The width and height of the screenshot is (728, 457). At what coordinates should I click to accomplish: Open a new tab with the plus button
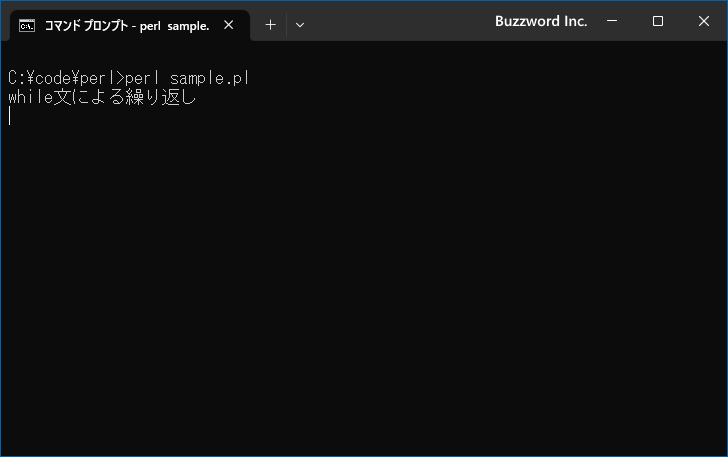pos(270,25)
